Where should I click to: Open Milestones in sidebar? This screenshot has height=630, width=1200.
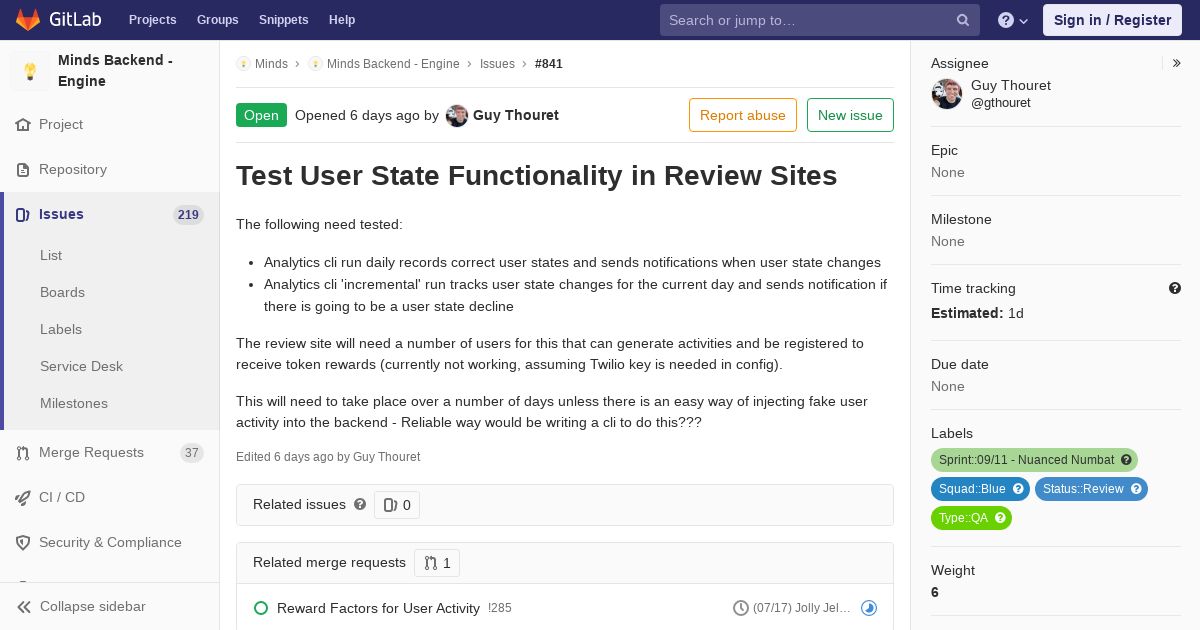[74, 404]
